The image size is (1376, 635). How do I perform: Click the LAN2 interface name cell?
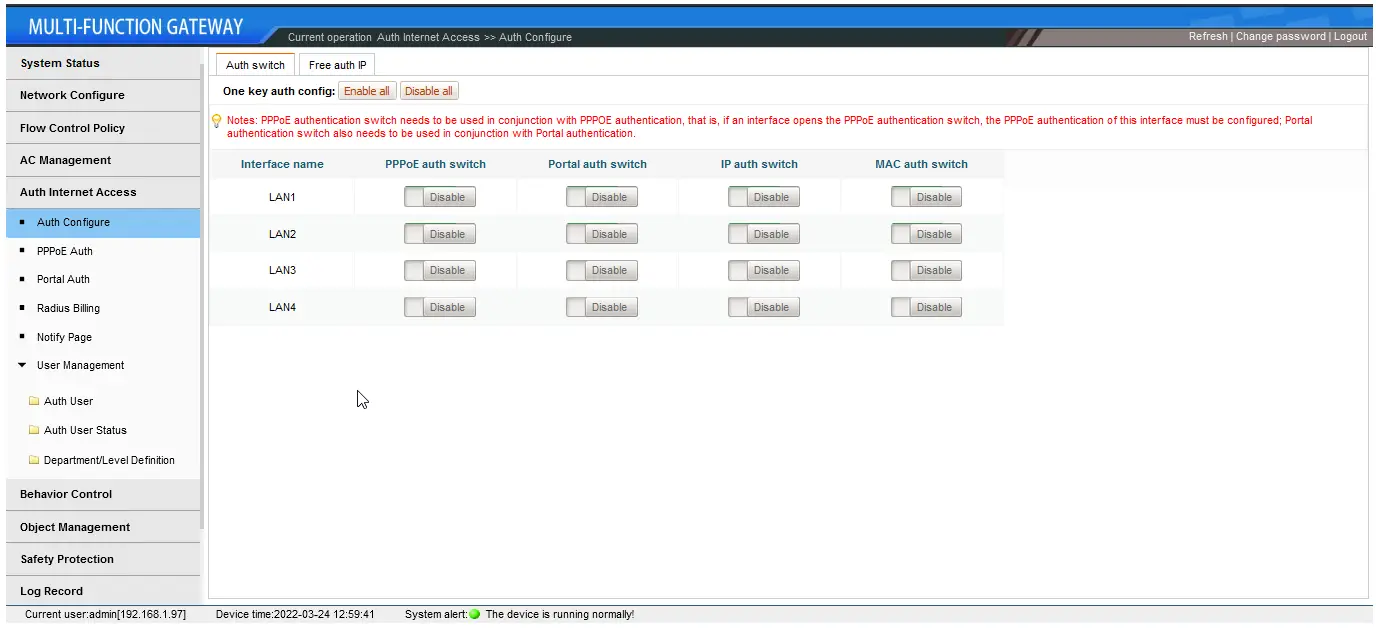282,234
